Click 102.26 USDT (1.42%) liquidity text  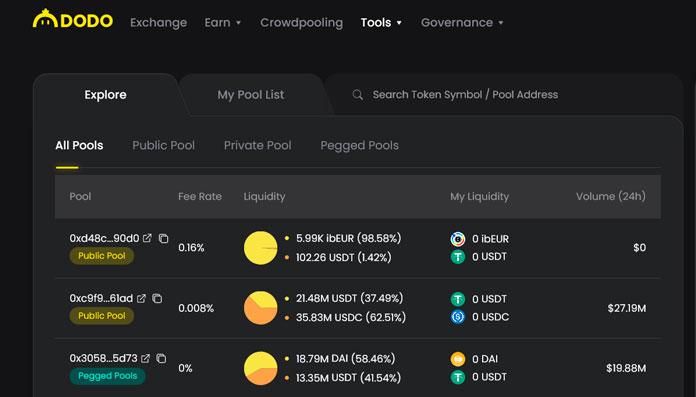coord(344,258)
